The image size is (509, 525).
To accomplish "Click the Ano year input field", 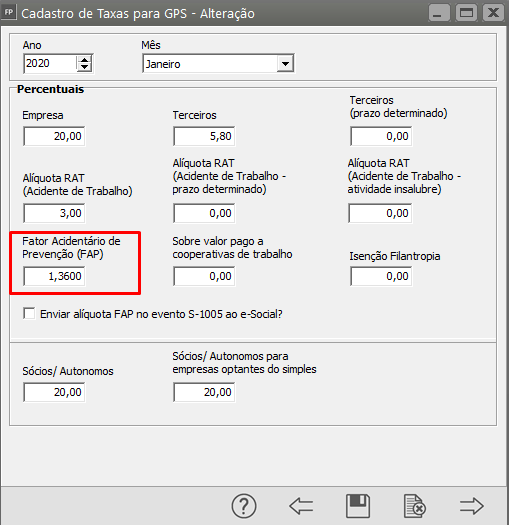I will point(50,63).
